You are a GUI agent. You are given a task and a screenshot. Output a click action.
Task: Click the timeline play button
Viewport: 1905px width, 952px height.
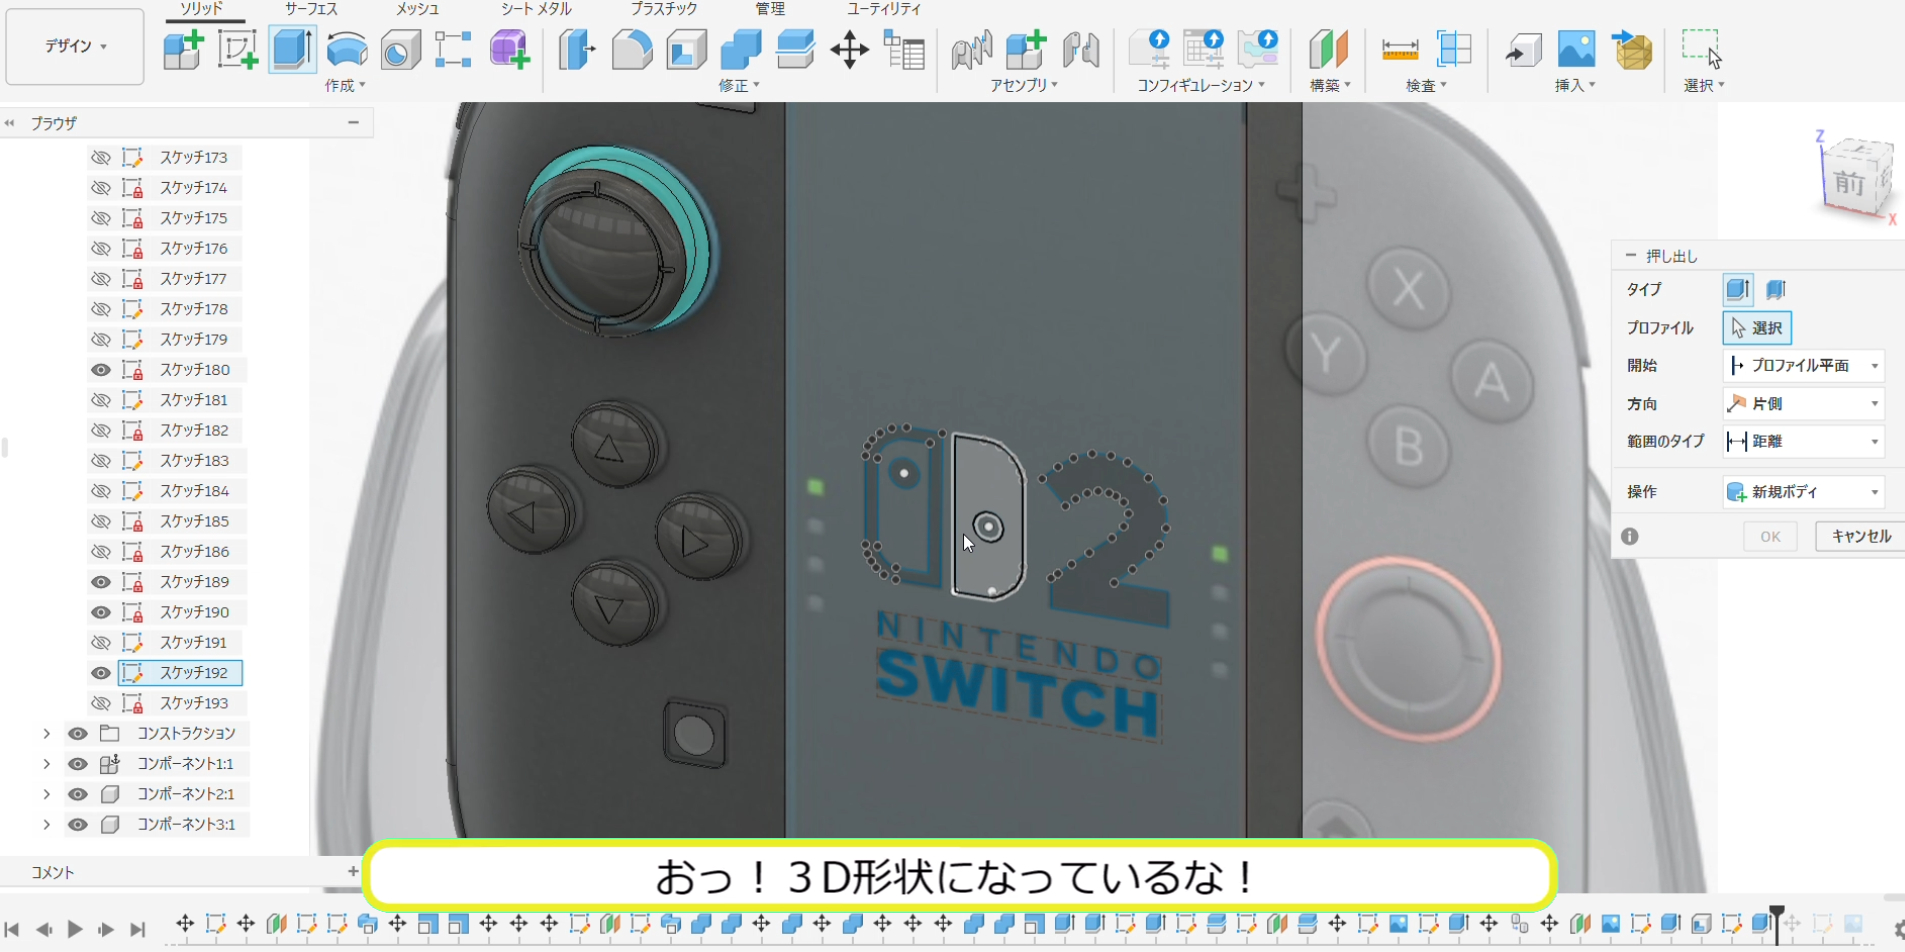pos(75,929)
